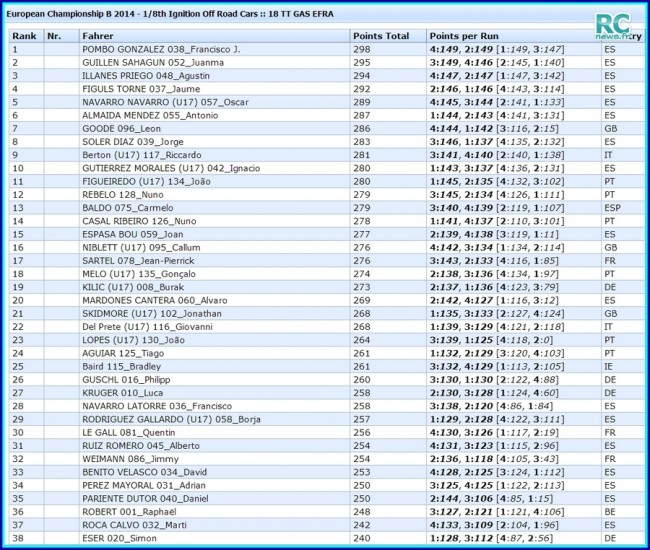Select driver PEREZ MAYORAL 031_Adrian

[x=144, y=486]
